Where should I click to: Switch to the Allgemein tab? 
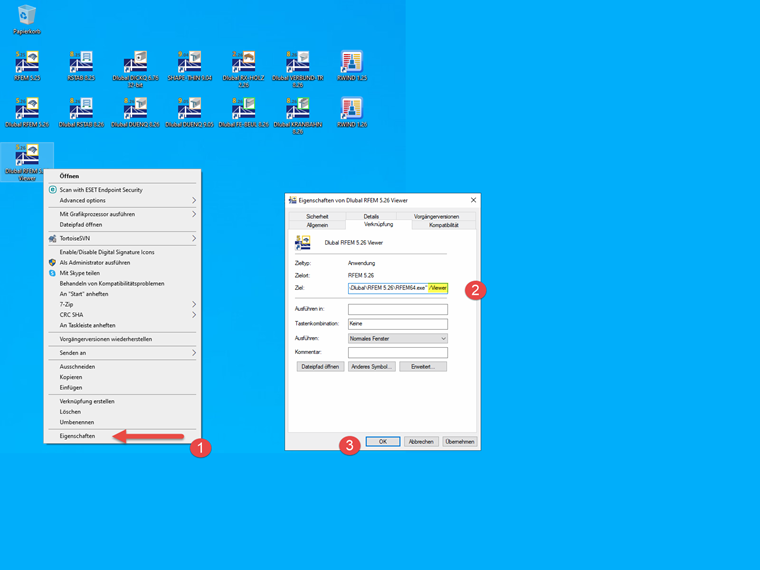click(x=317, y=225)
